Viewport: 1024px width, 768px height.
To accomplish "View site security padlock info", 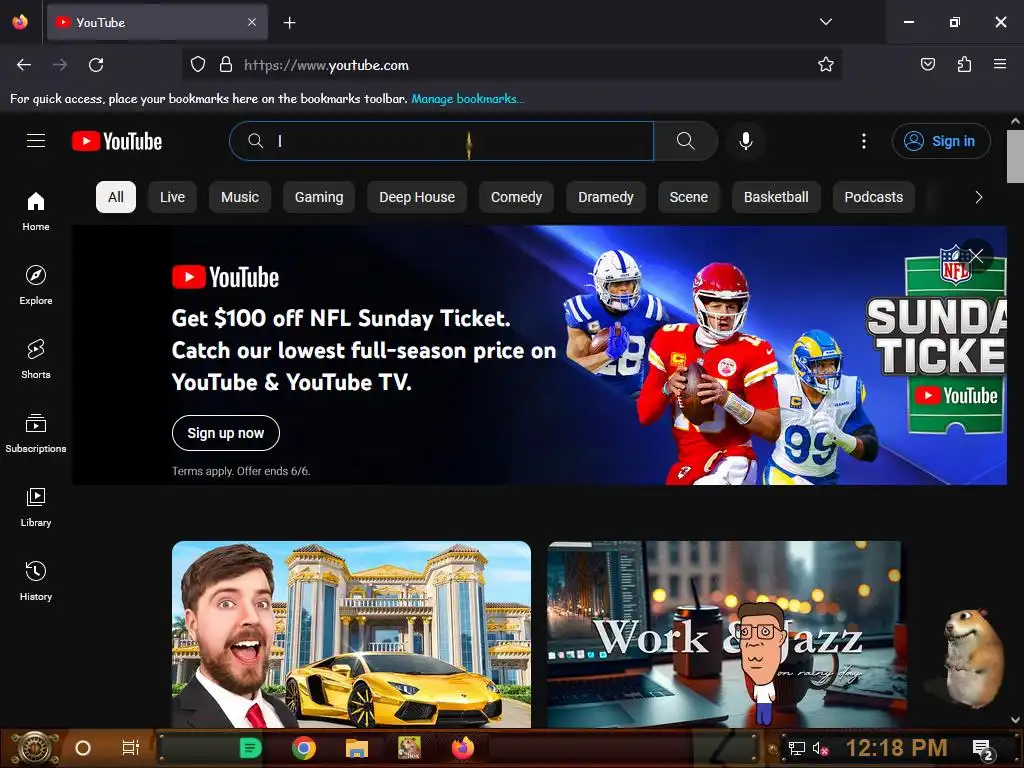I will (226, 65).
